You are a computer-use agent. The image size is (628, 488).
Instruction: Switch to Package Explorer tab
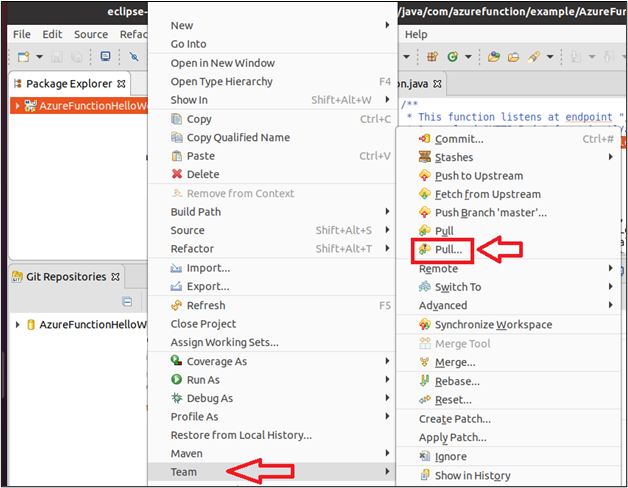69,84
